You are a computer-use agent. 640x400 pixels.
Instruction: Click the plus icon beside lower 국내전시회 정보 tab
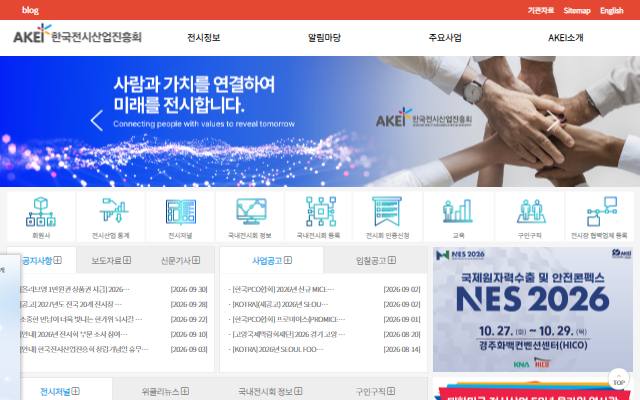click(298, 391)
